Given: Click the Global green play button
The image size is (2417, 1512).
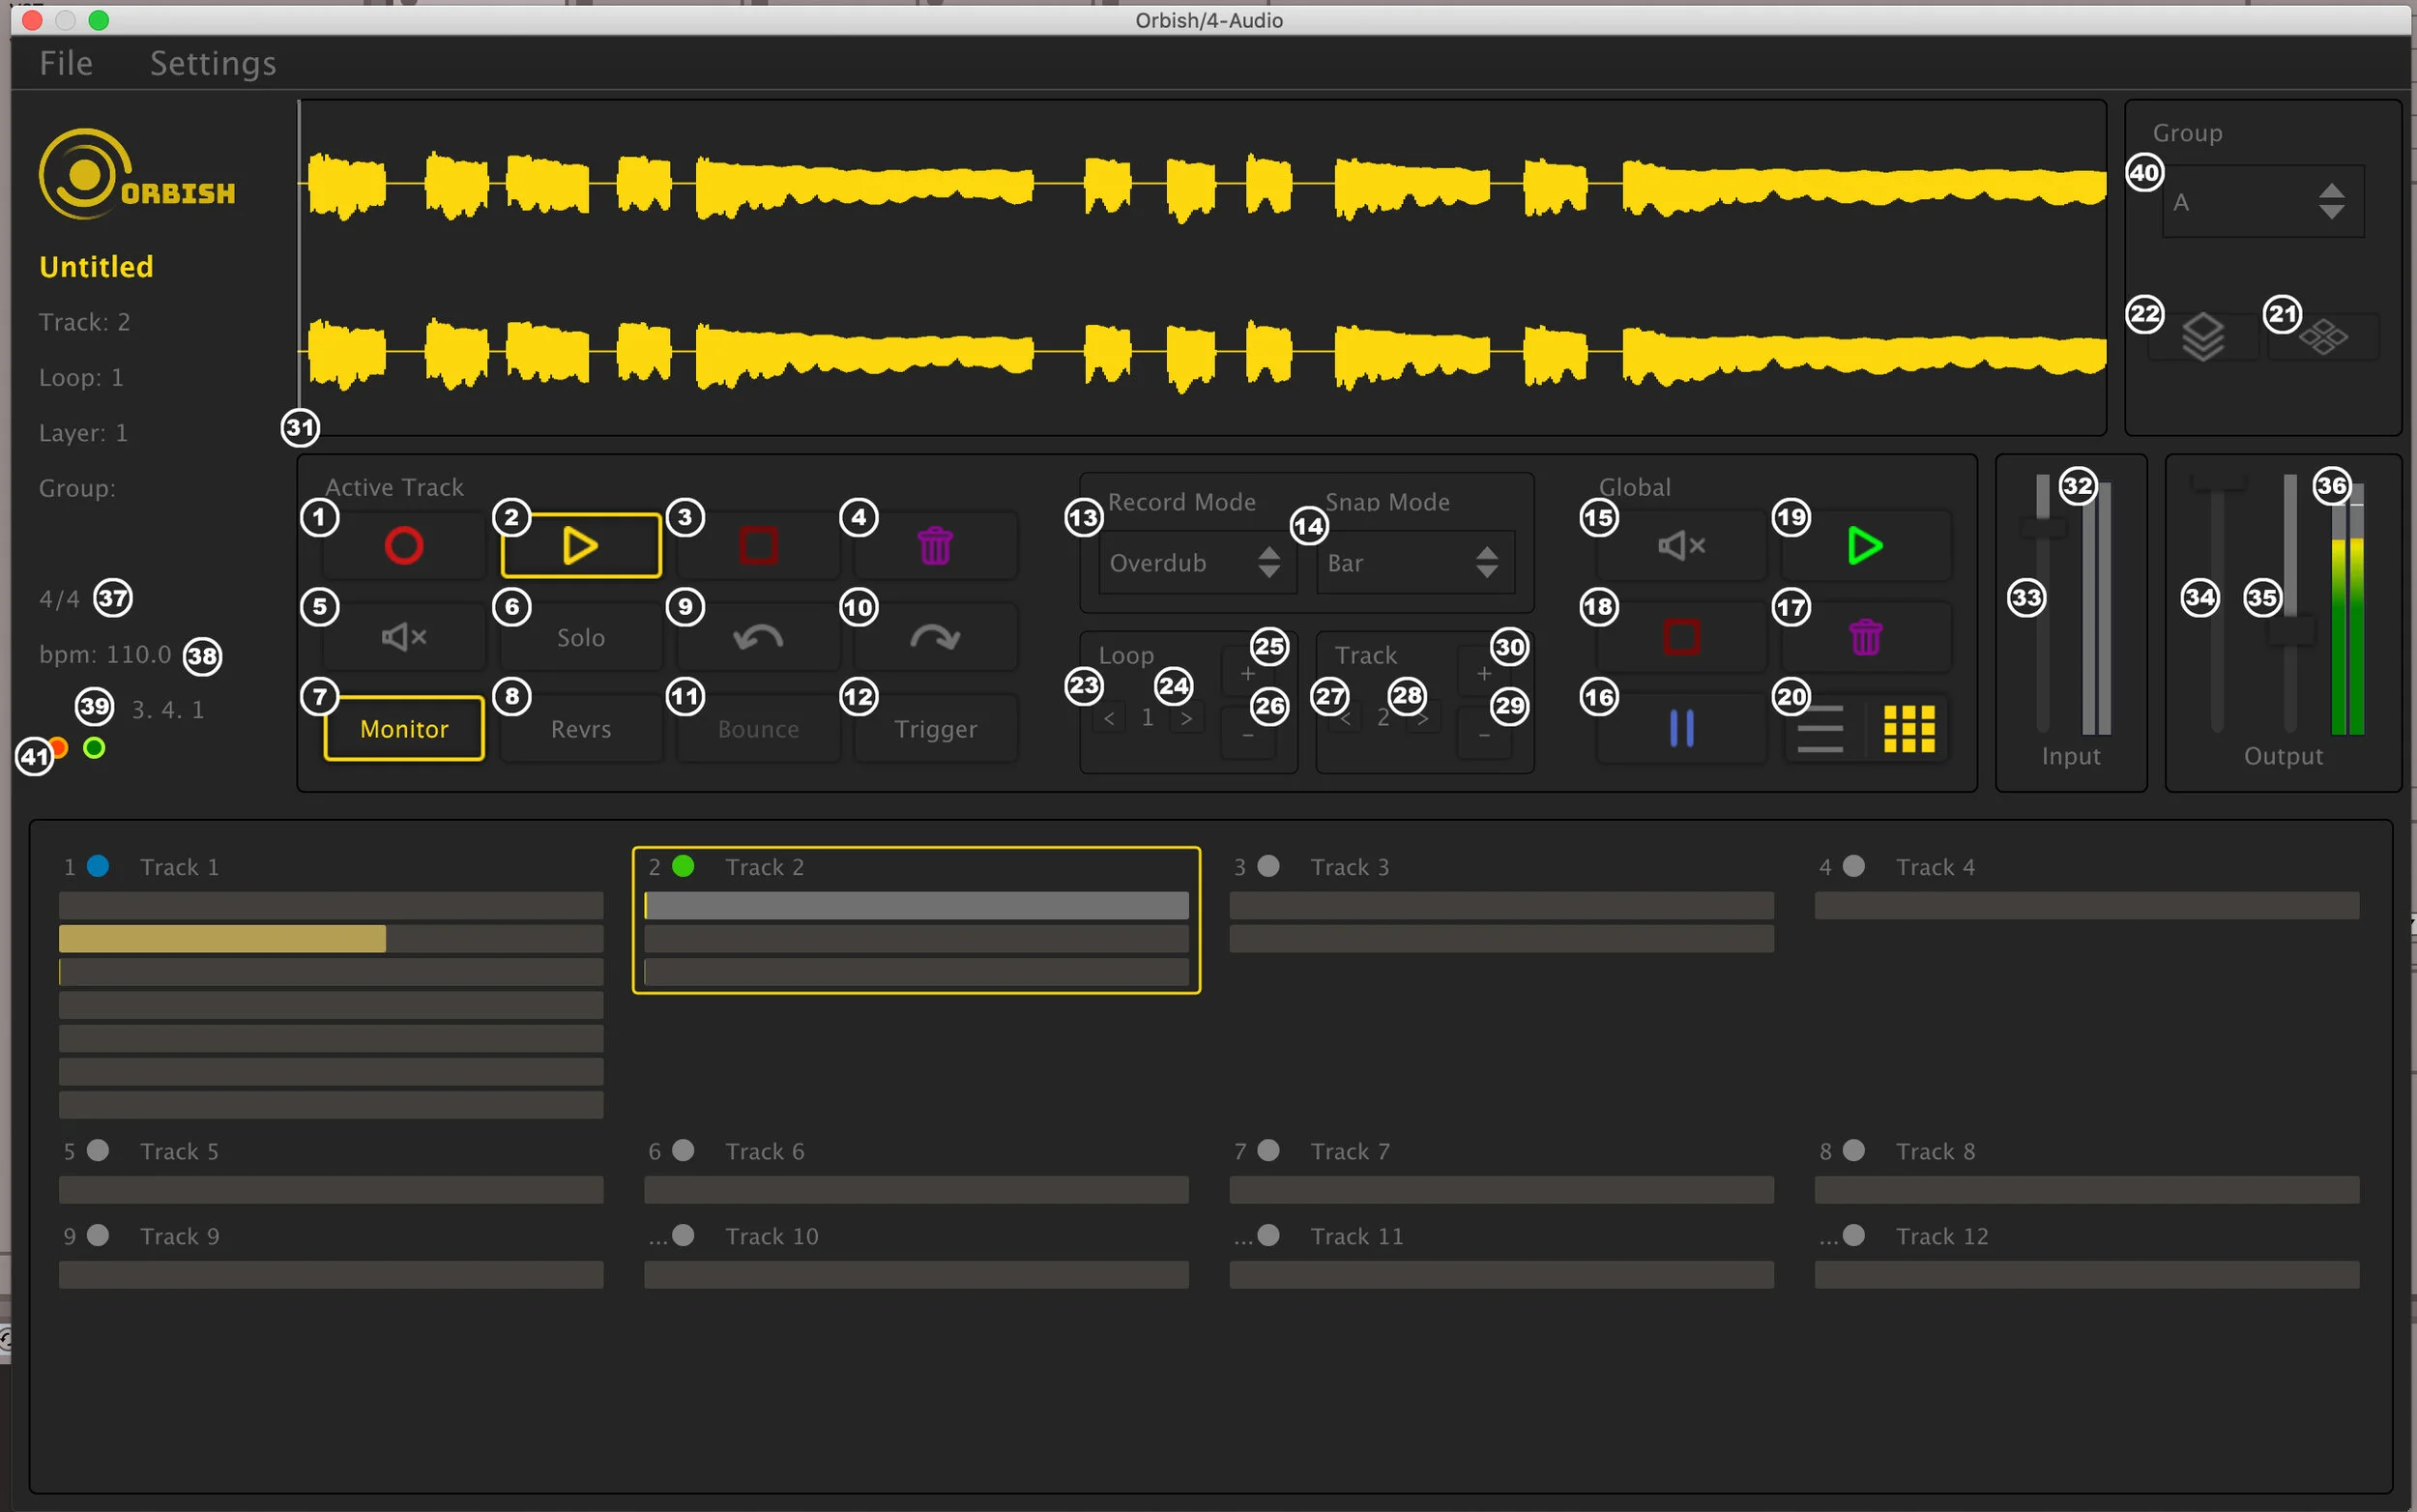Looking at the screenshot, I should point(1865,546).
